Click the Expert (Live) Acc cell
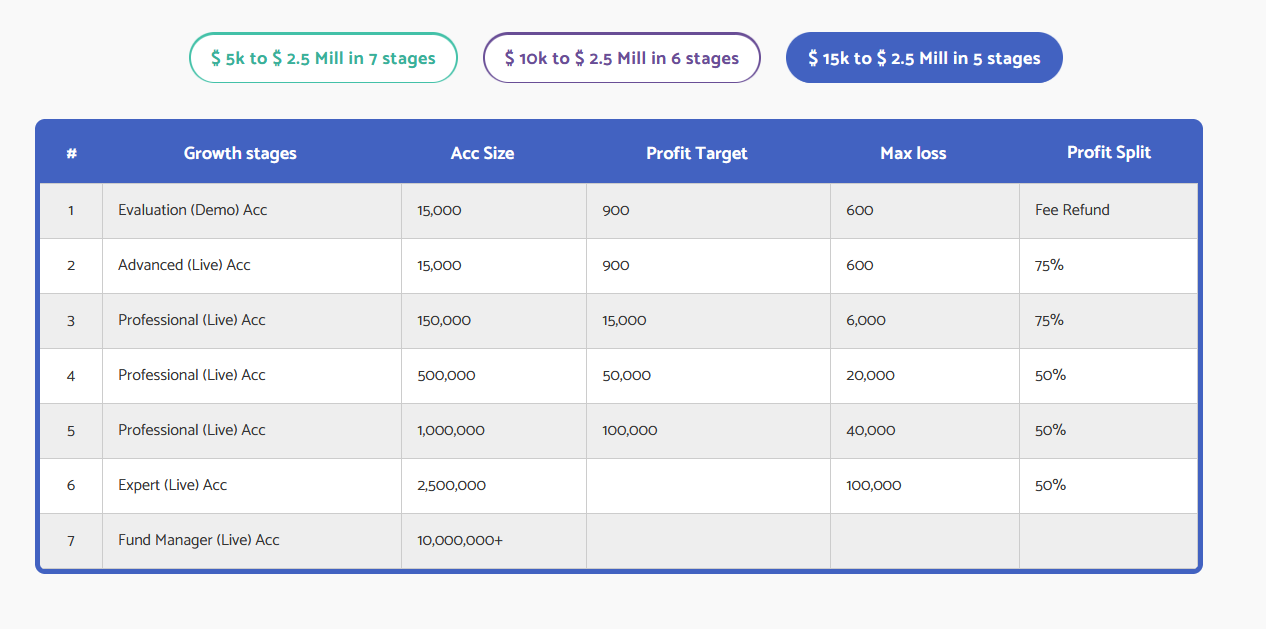 click(172, 485)
